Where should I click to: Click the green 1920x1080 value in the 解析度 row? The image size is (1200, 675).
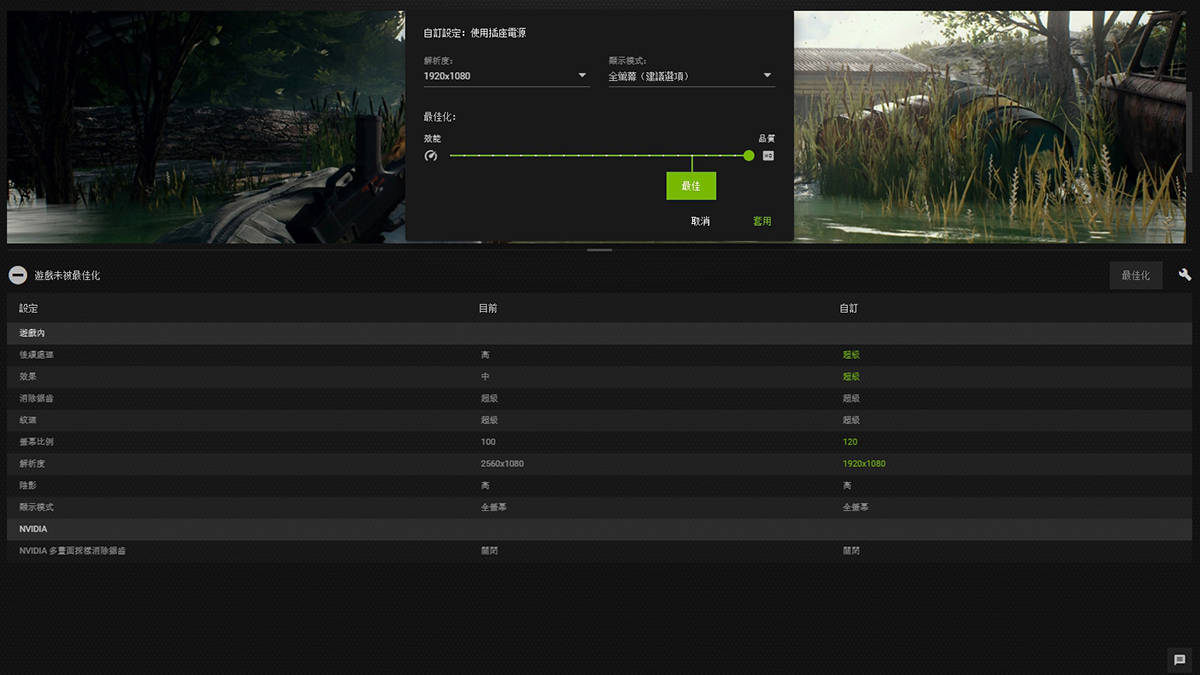tap(864, 464)
